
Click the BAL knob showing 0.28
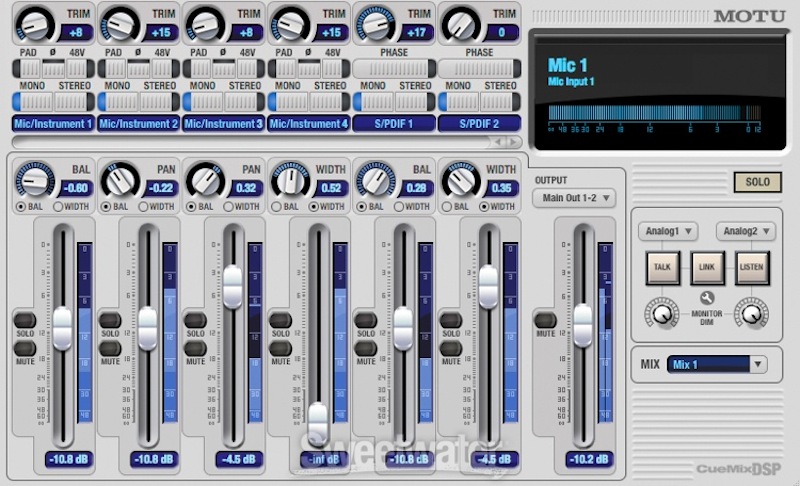pos(376,180)
